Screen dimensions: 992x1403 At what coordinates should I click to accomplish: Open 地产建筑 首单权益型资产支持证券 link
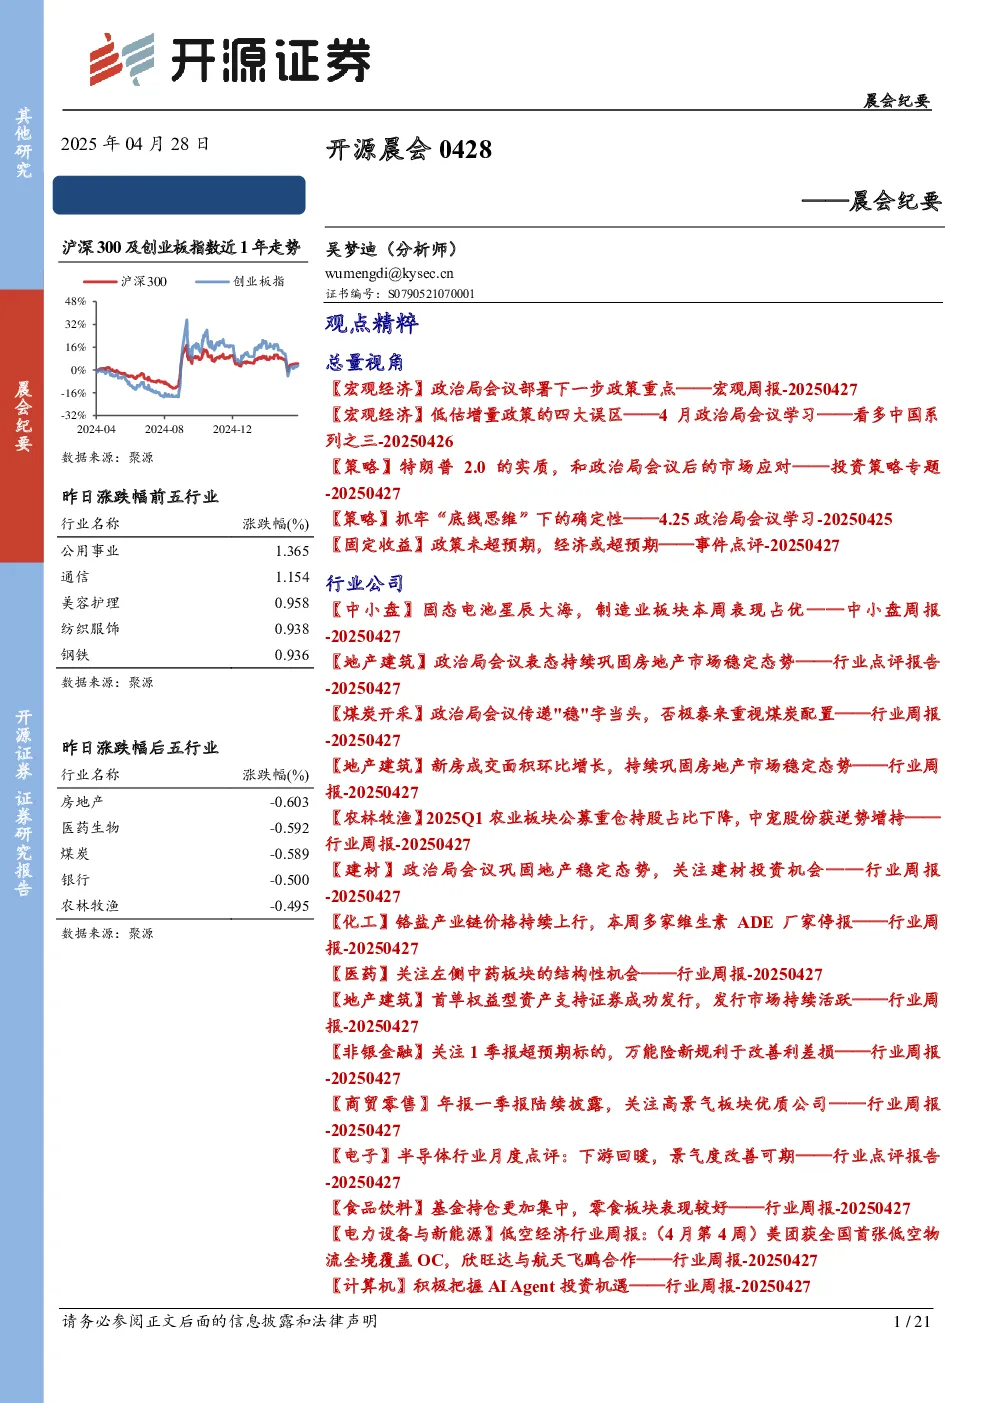tap(633, 1013)
